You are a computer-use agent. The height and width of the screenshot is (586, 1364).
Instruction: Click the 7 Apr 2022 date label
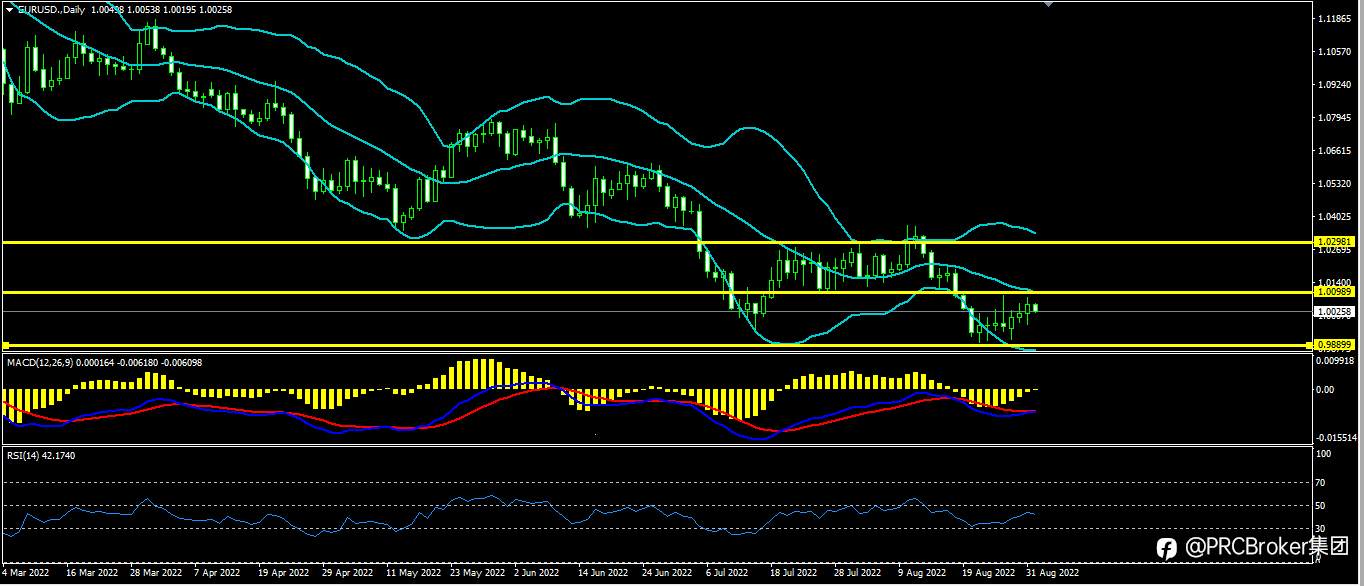216,573
